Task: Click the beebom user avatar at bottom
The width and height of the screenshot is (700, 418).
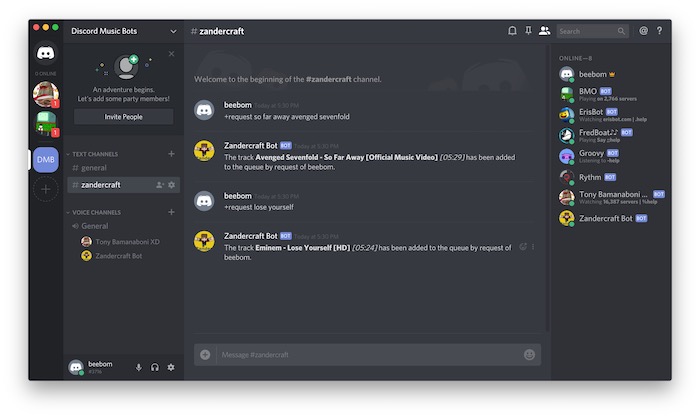Action: [x=76, y=367]
